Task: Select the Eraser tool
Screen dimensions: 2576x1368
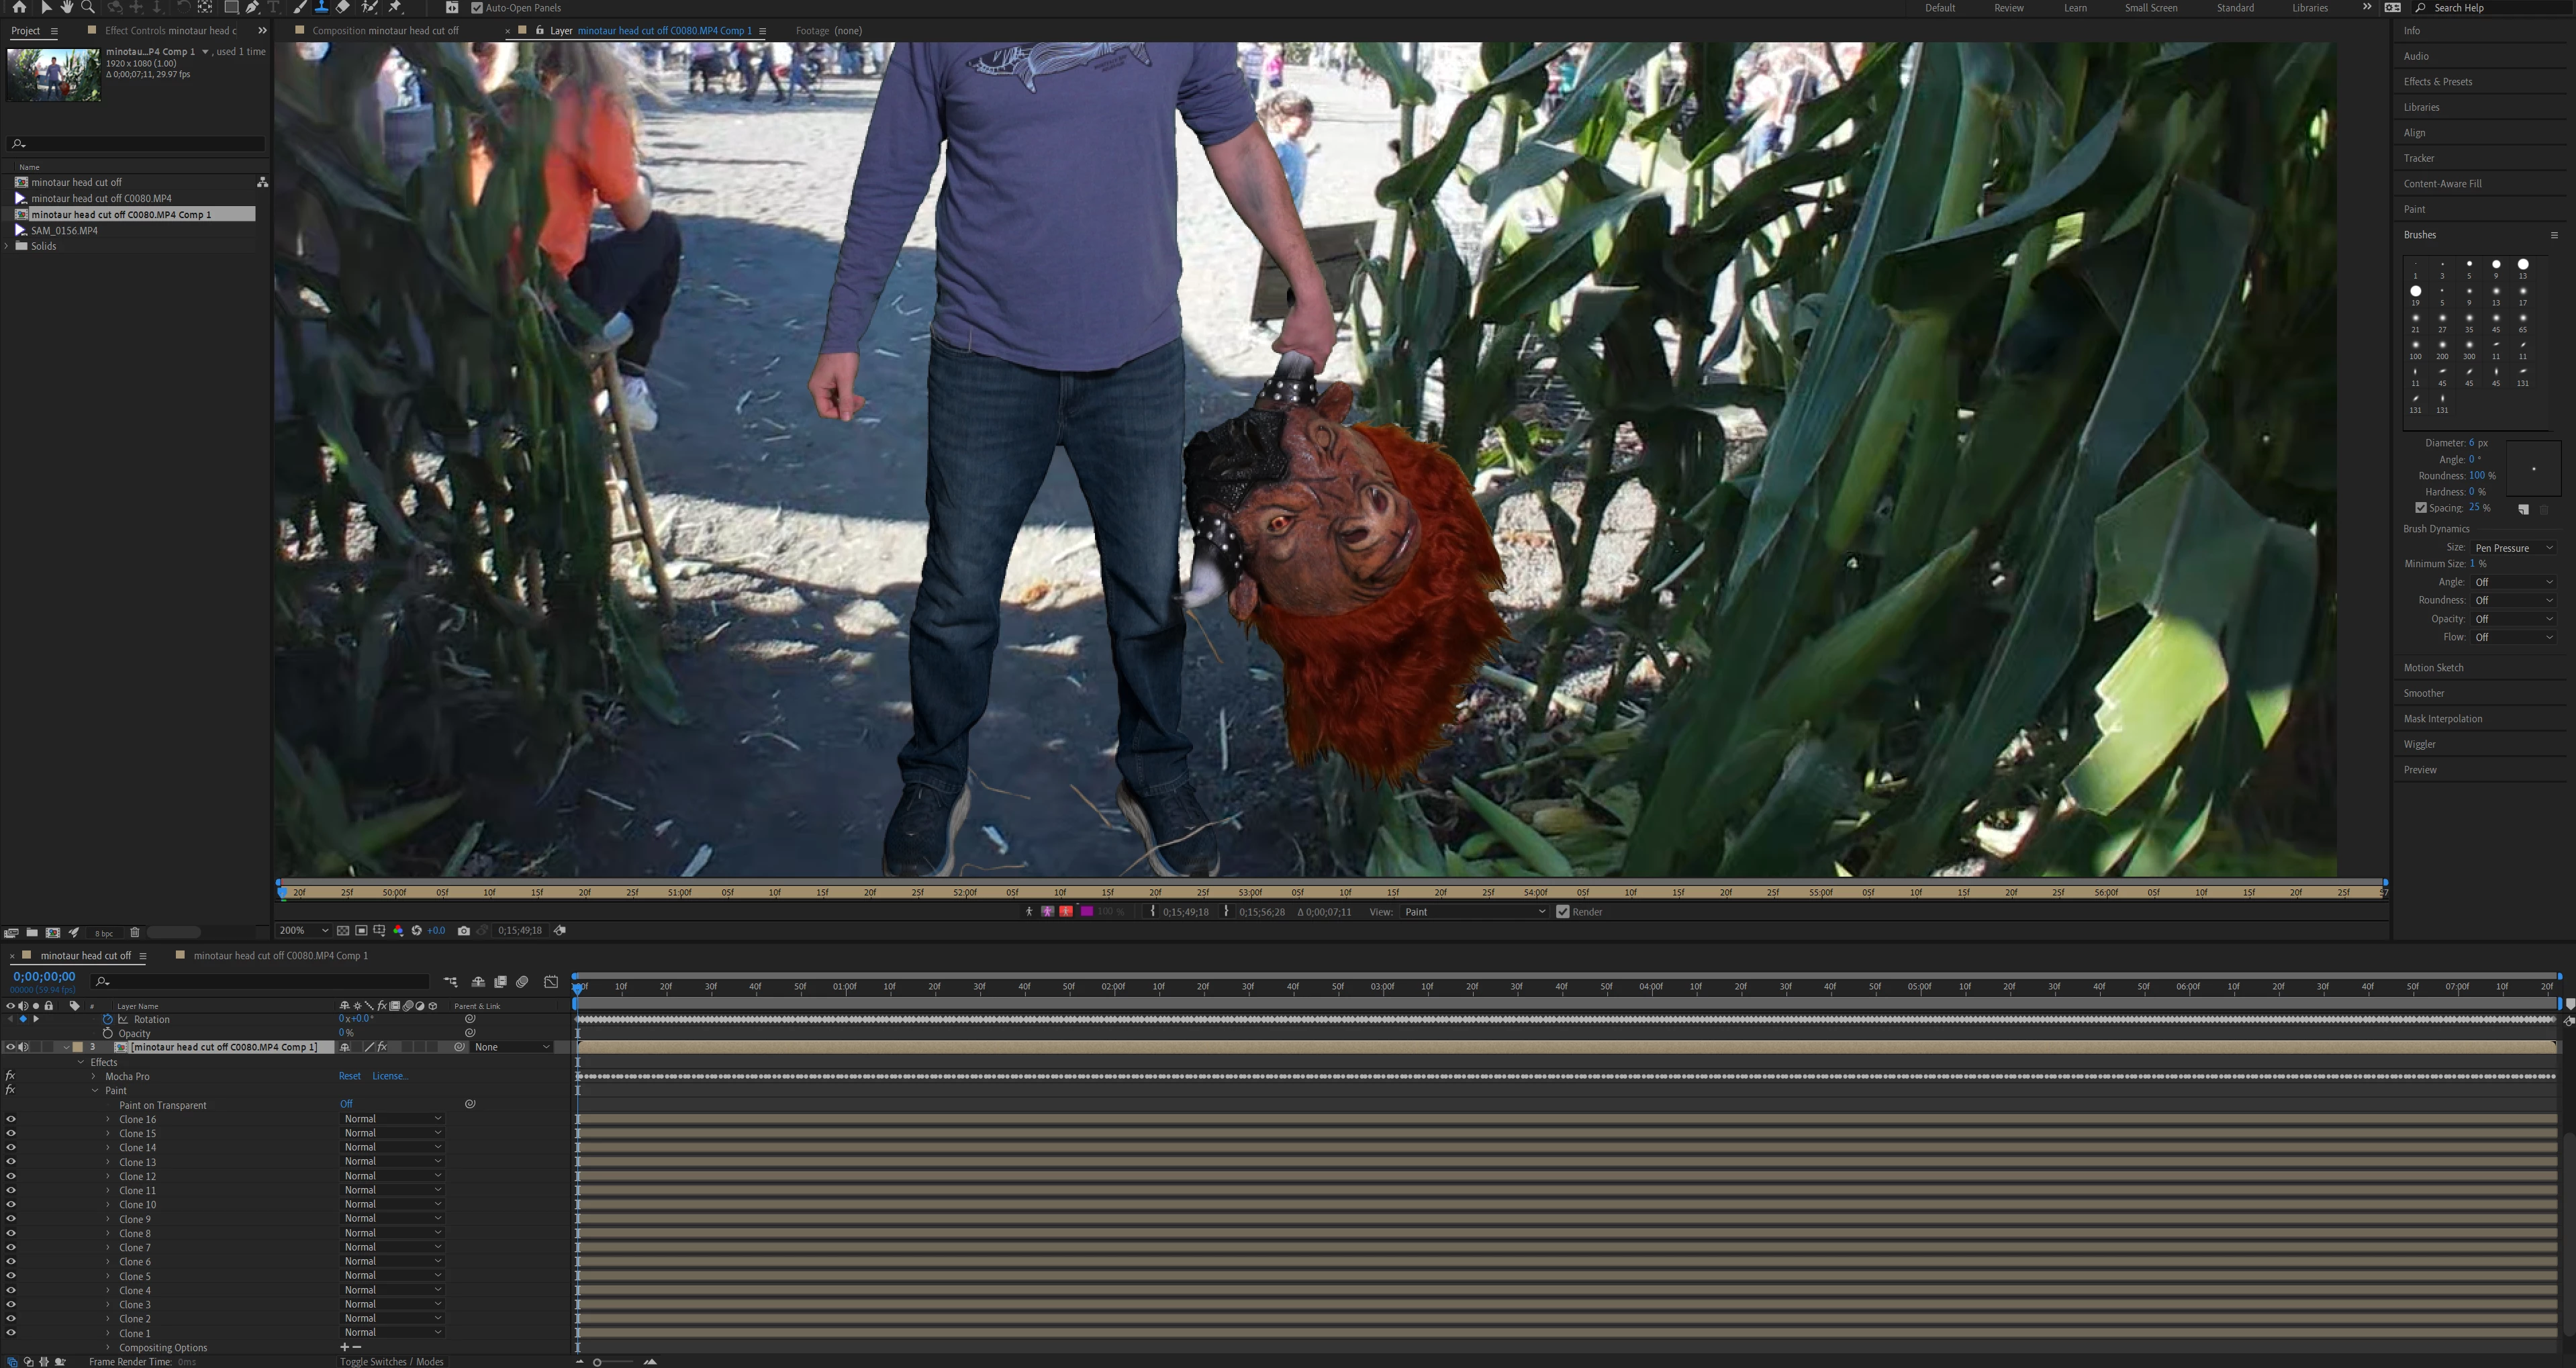Action: [343, 7]
